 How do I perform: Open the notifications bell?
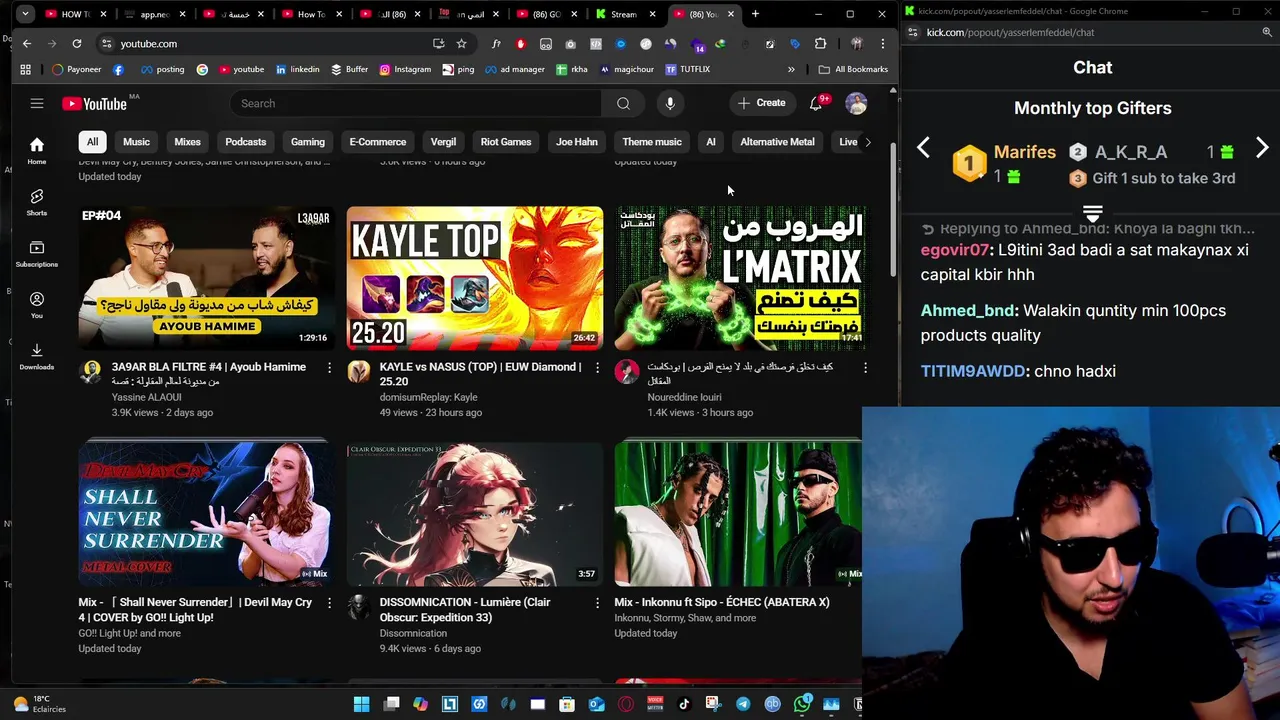click(816, 103)
